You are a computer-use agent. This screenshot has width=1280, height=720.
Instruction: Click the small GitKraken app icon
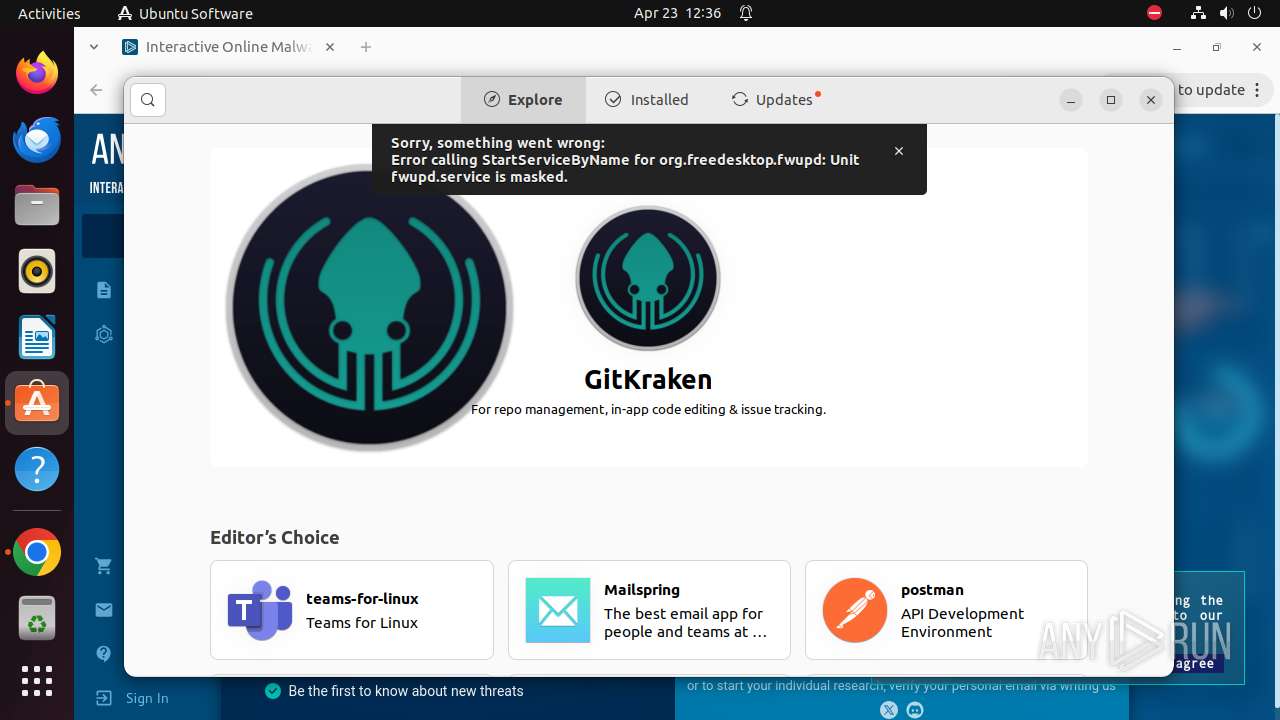[648, 278]
